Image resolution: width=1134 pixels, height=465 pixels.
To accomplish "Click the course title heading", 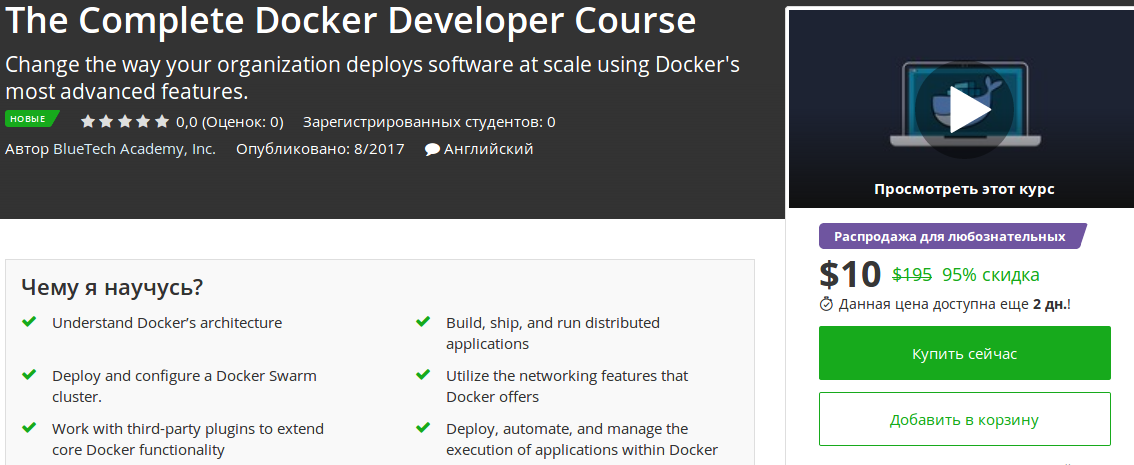I will tap(350, 22).
